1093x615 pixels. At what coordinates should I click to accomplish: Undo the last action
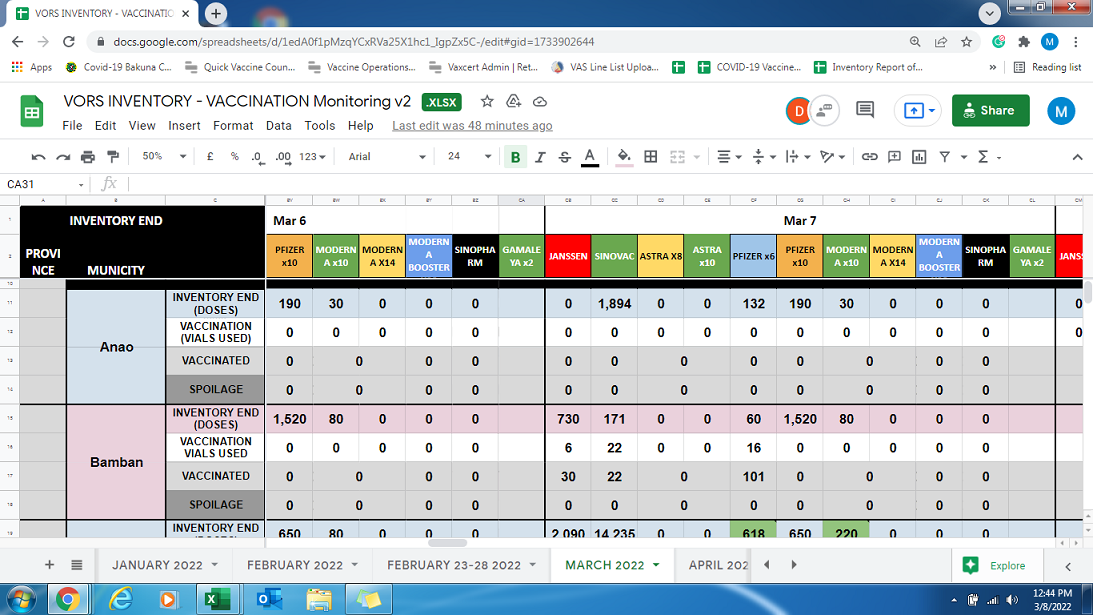point(38,157)
